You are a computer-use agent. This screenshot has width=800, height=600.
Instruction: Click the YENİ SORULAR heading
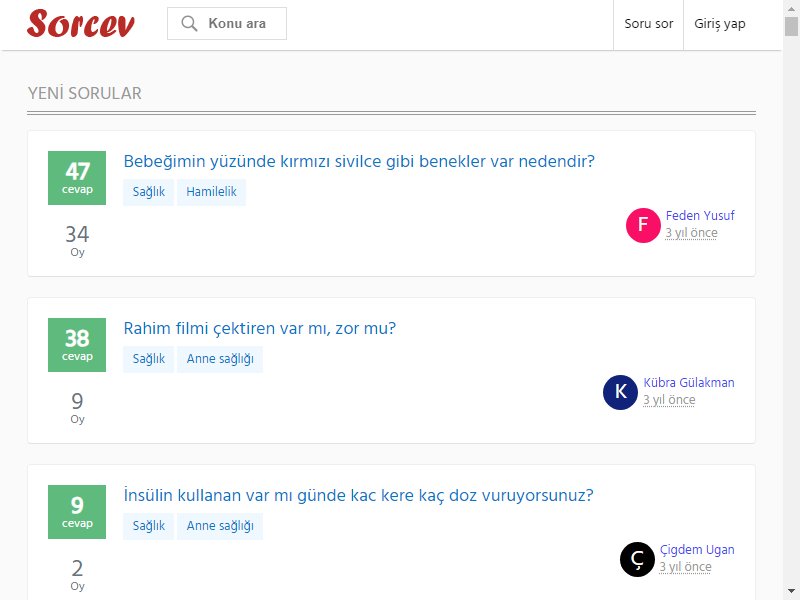(85, 93)
